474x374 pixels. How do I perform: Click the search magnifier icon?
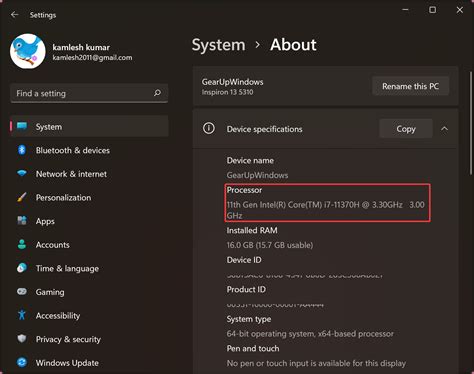pos(157,93)
